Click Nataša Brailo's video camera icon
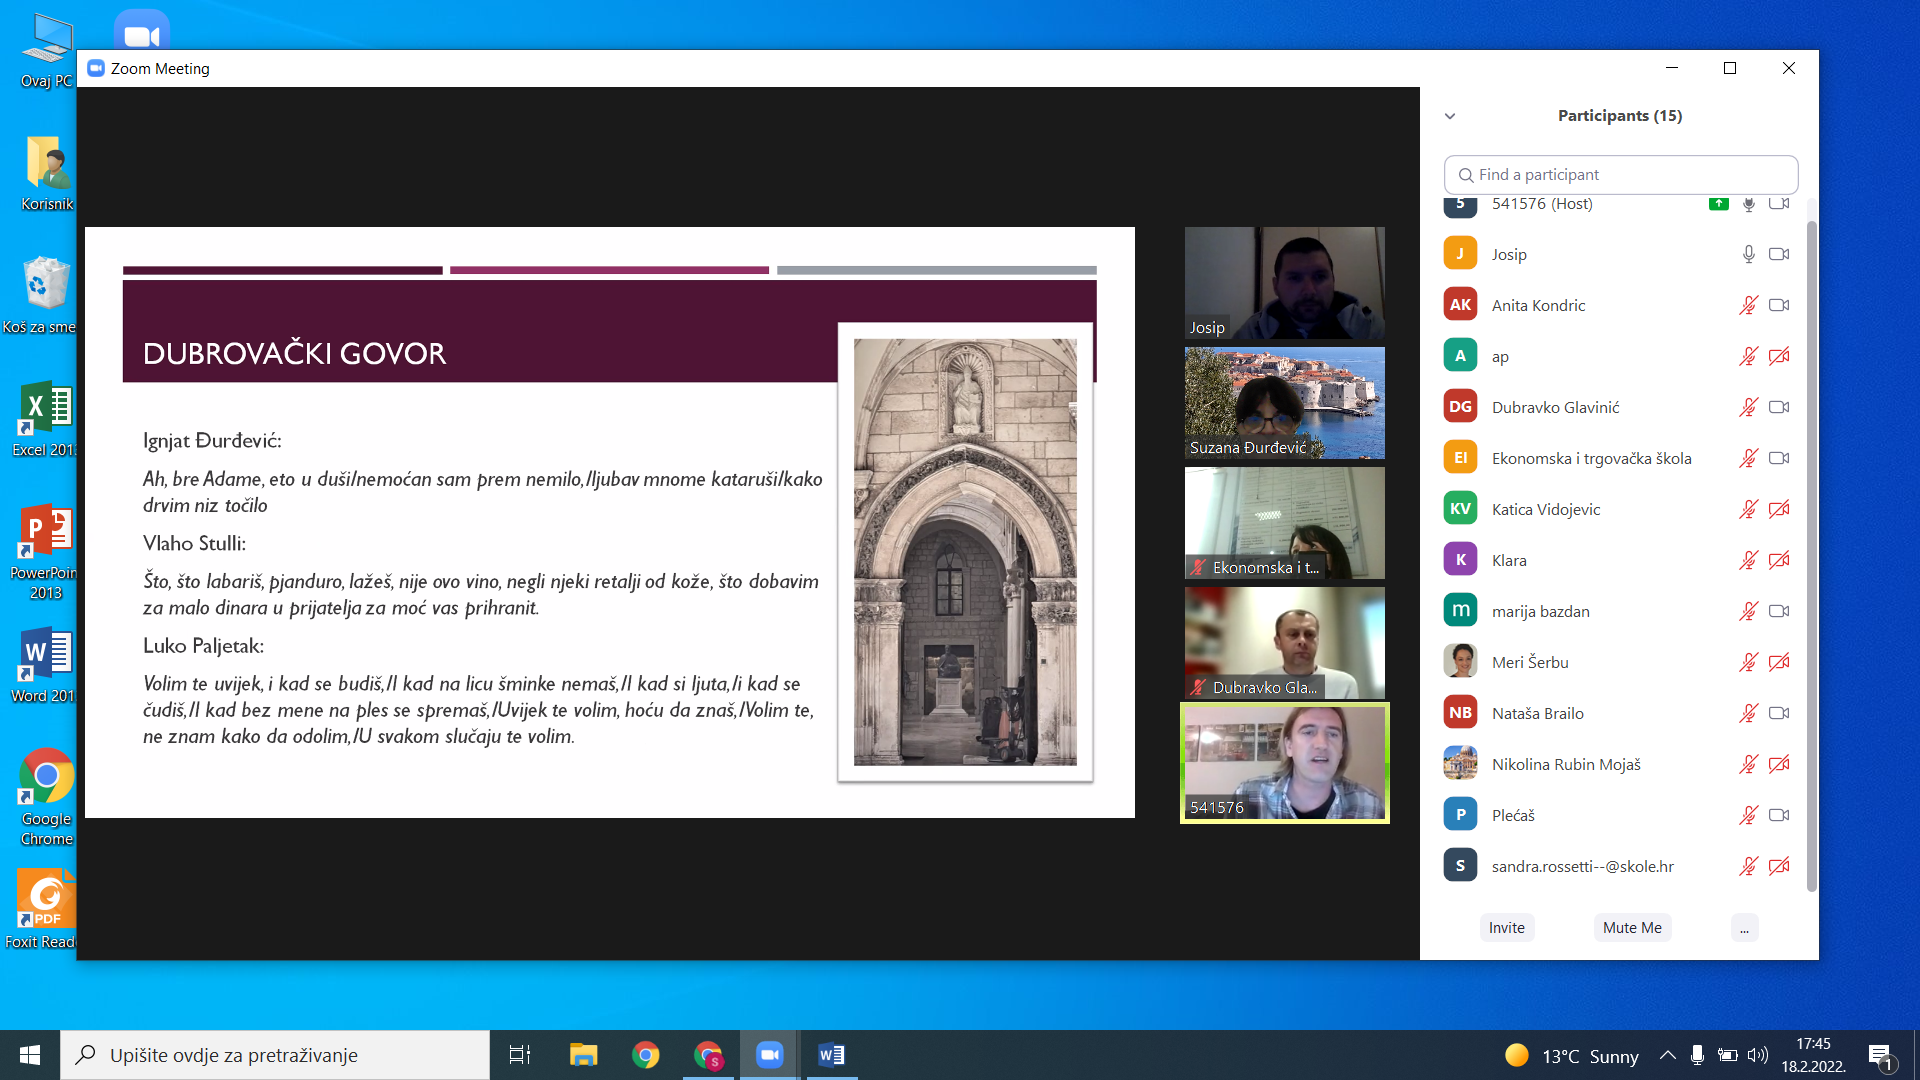This screenshot has width=1920, height=1080. click(x=1779, y=713)
